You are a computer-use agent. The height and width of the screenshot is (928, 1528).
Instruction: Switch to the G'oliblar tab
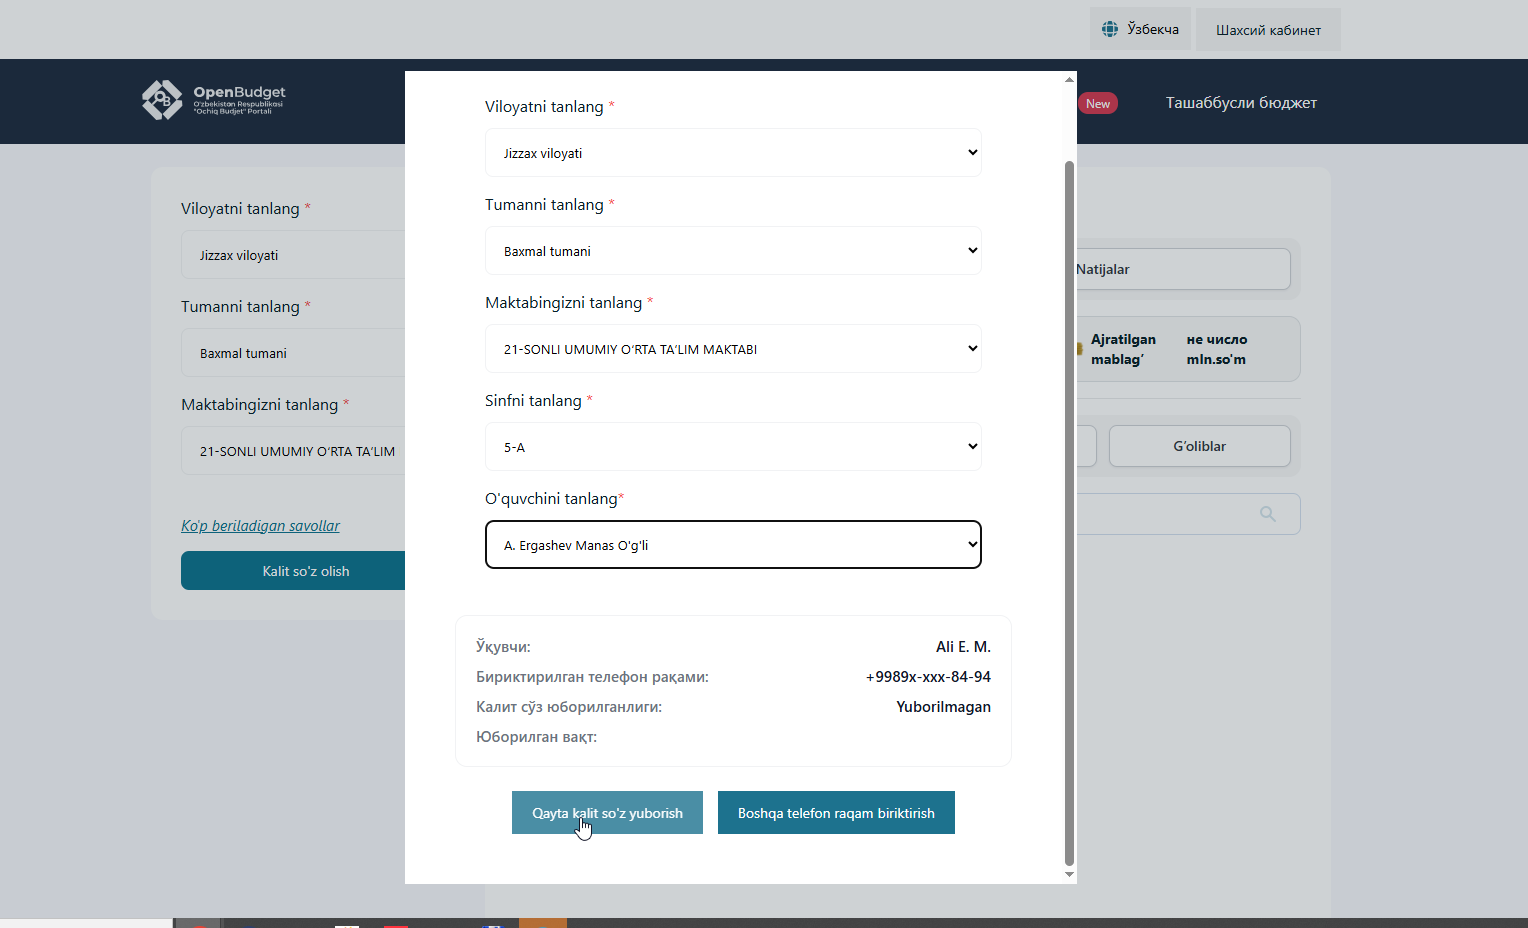click(x=1200, y=446)
